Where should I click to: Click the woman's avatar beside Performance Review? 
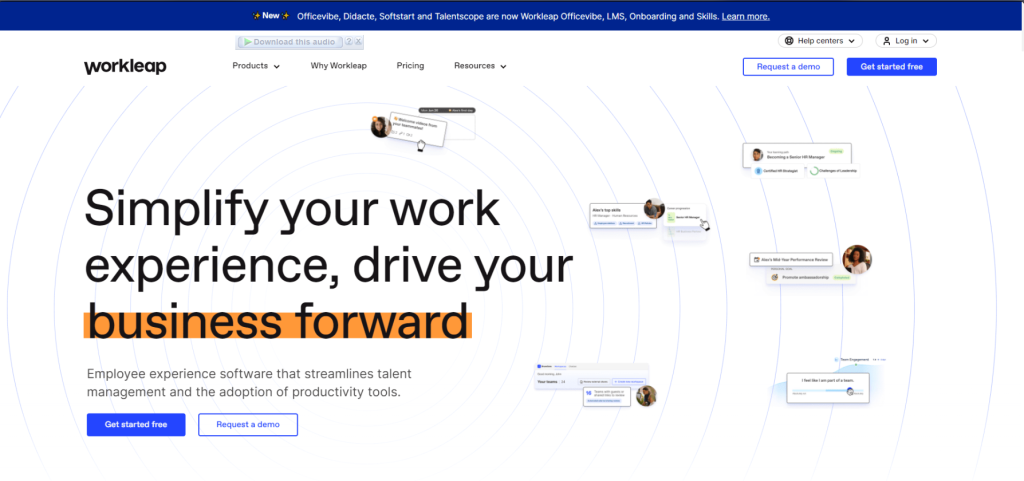pyautogui.click(x=857, y=260)
